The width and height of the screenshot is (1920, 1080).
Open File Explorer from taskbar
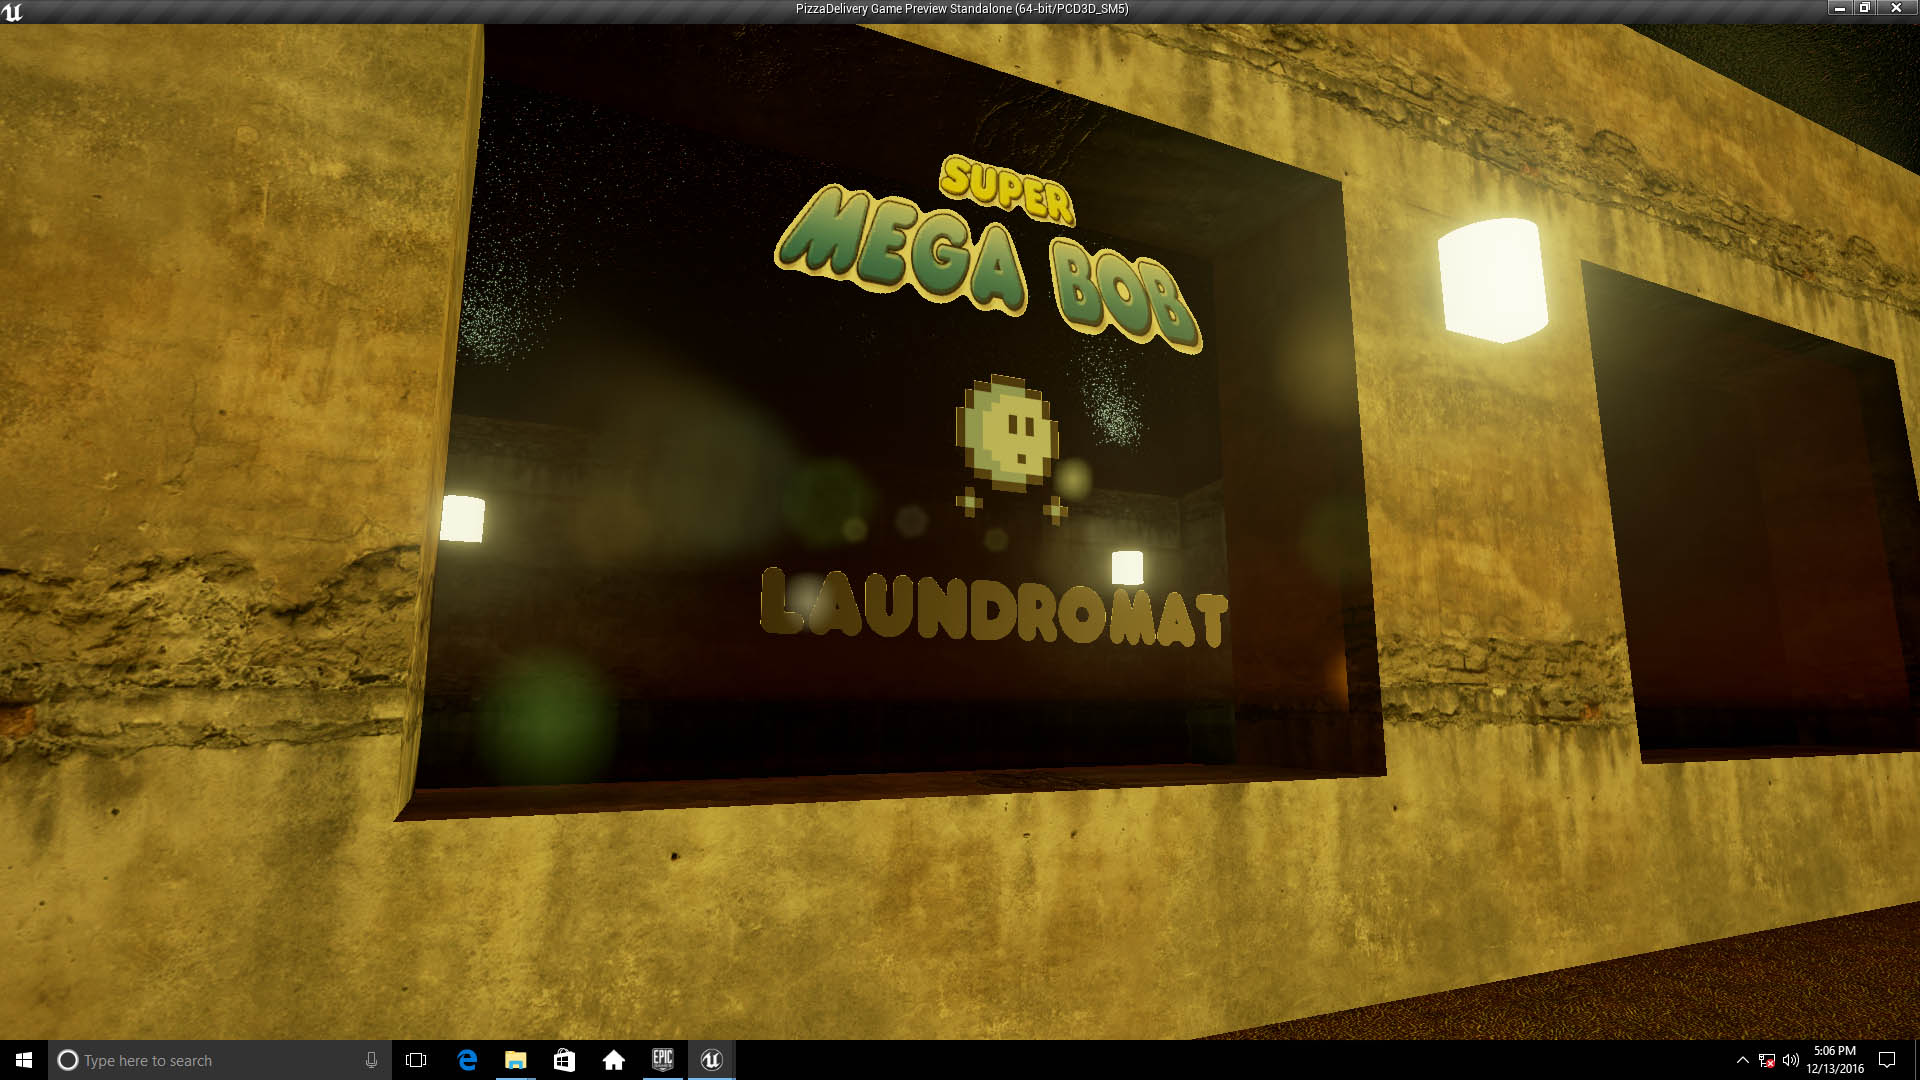point(515,1060)
